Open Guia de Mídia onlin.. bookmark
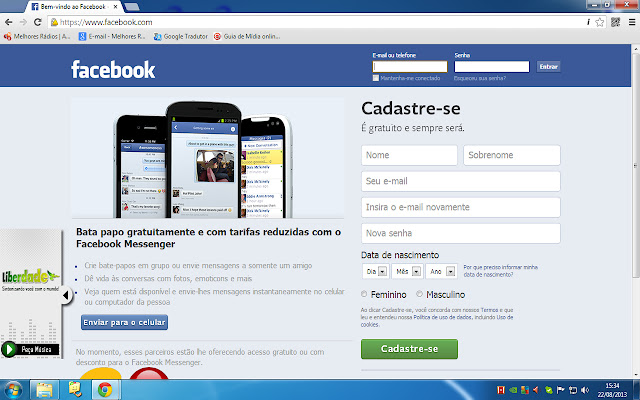 pos(247,36)
